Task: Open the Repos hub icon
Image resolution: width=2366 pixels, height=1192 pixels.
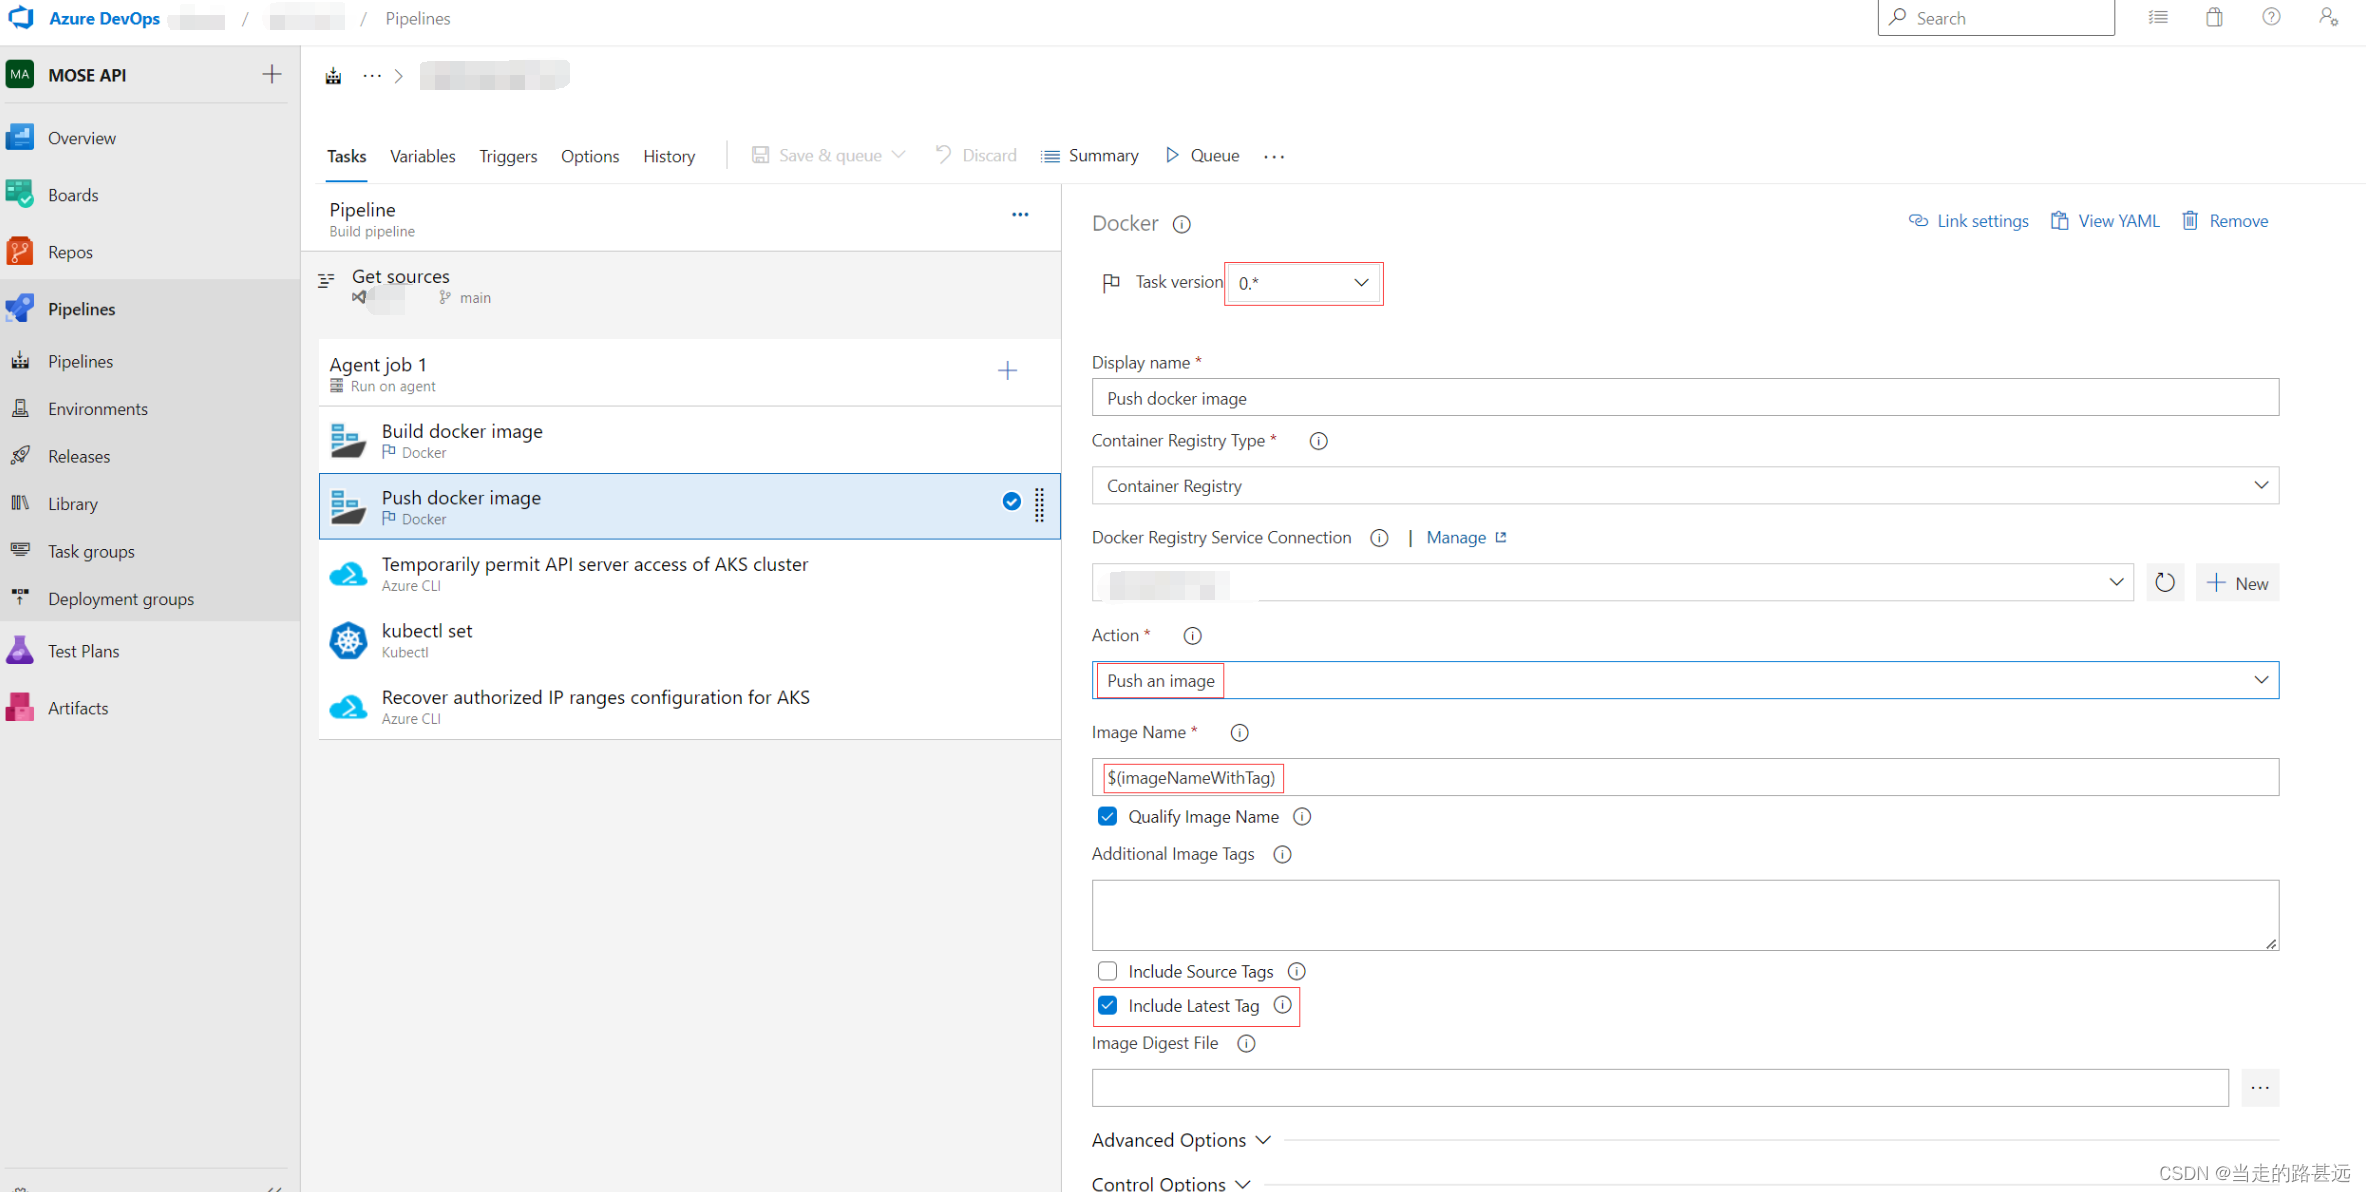Action: 20,251
